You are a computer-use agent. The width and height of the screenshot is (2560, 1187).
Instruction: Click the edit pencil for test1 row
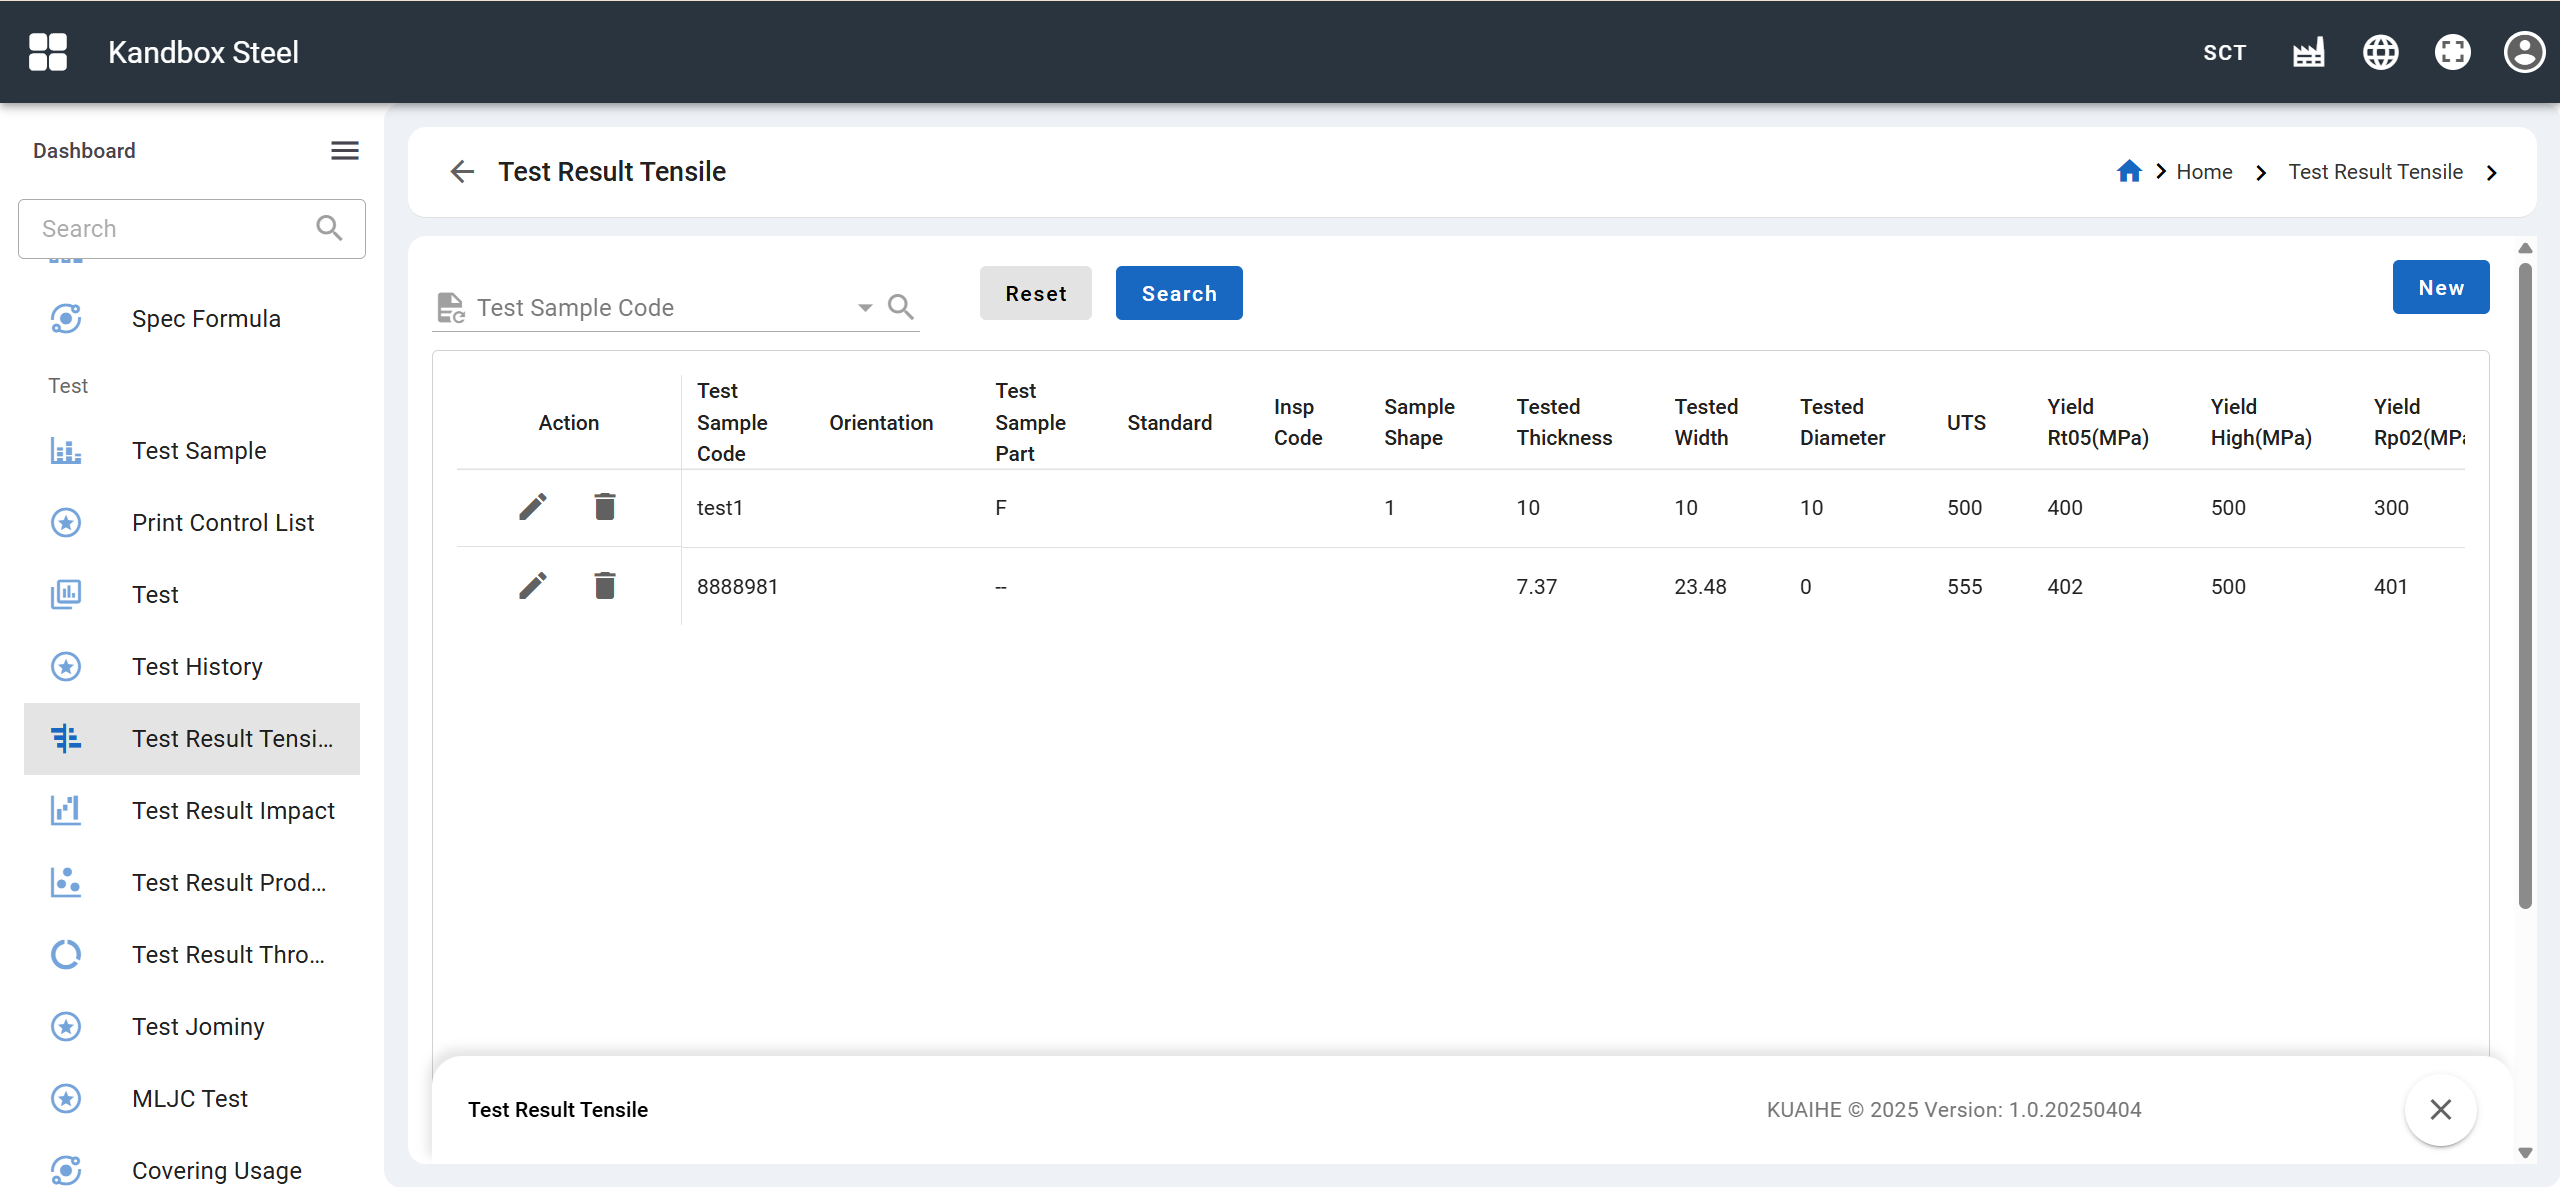533,507
